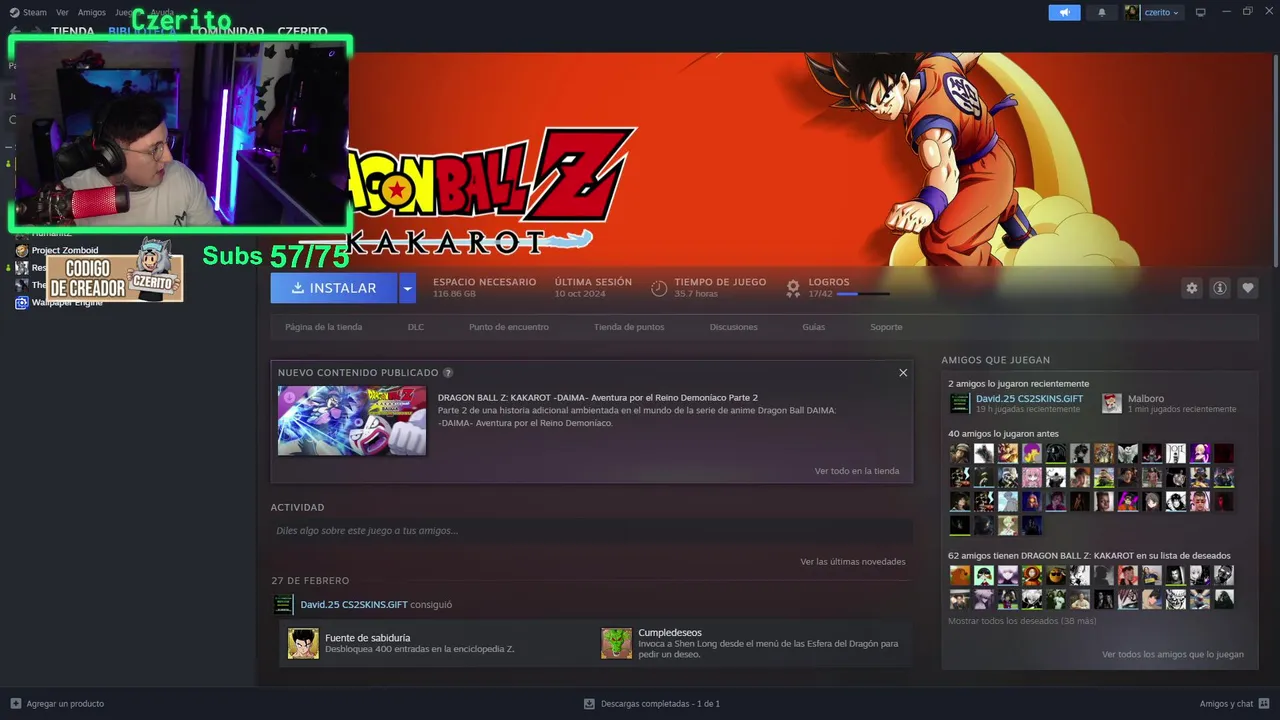Viewport: 1280px width, 720px height.
Task: Add game to favorites with heart icon
Action: 1248,288
